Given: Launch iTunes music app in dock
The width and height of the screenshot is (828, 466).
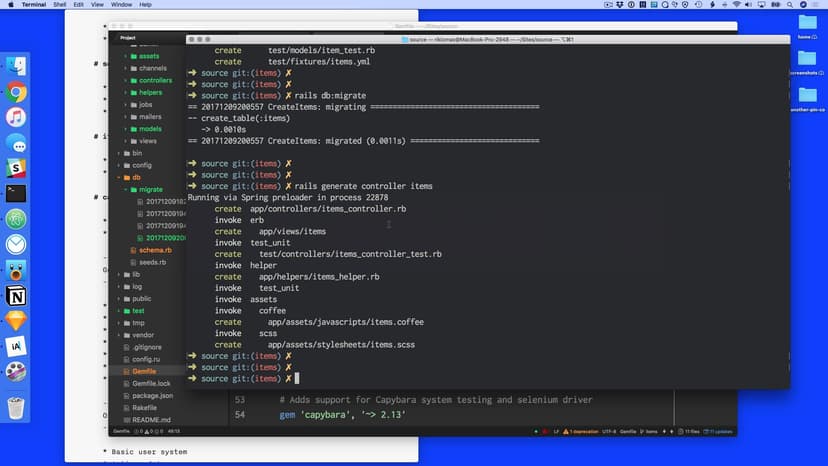Looking at the screenshot, I should point(16,117).
